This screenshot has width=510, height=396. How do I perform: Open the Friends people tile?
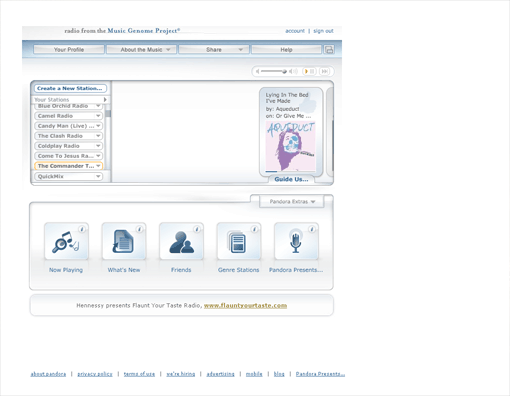click(181, 241)
